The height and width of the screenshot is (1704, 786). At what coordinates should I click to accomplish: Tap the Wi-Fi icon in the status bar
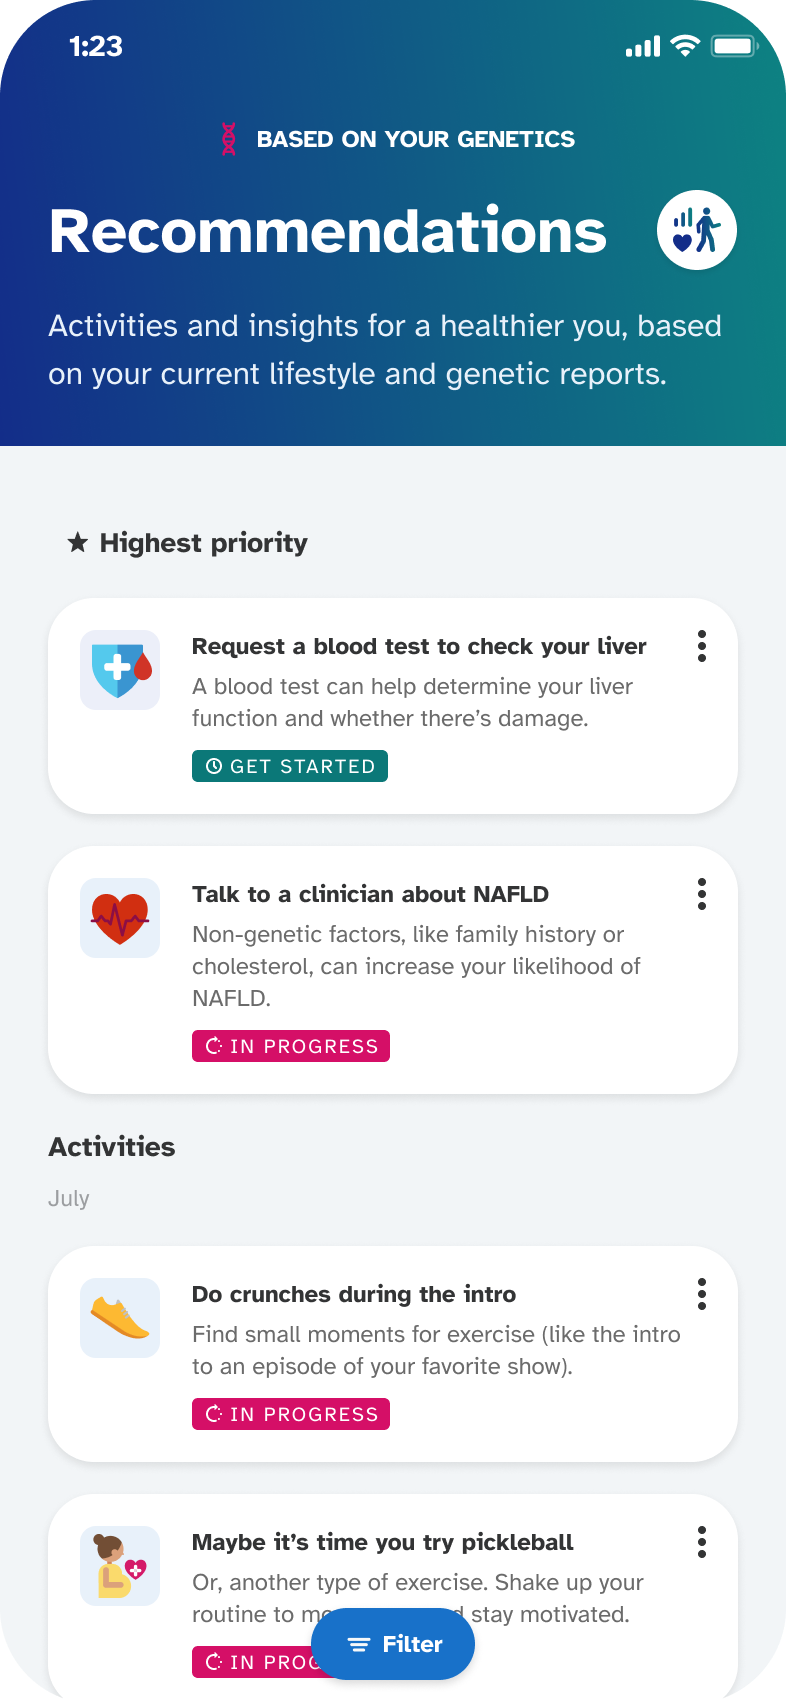(x=683, y=45)
